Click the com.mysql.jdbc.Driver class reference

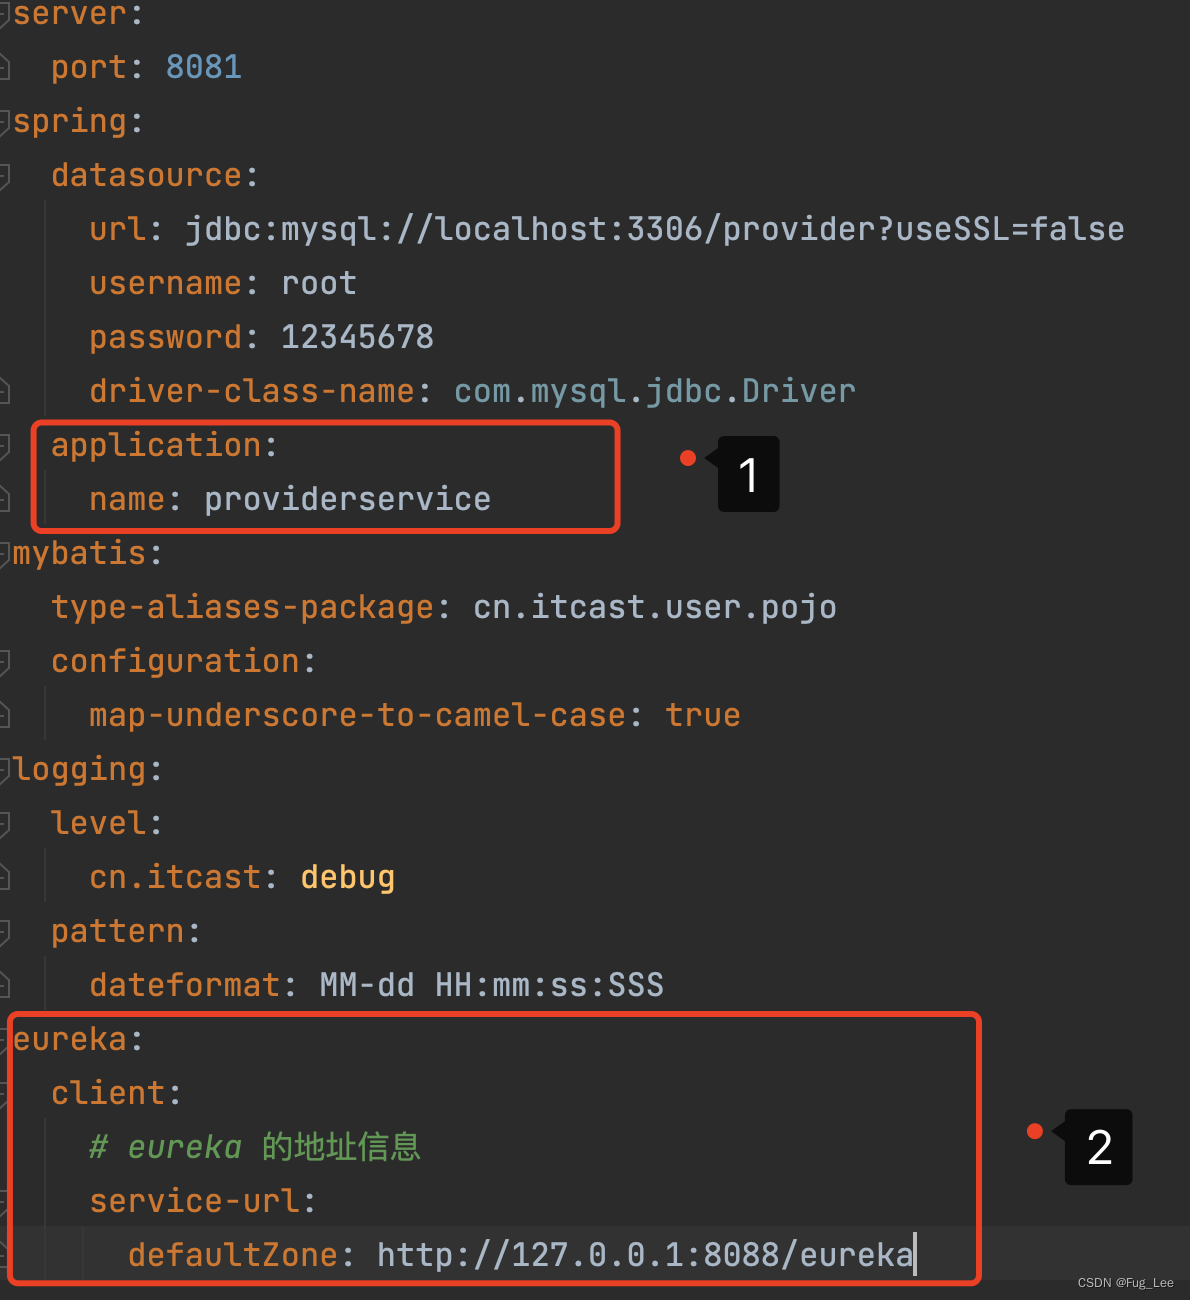[x=654, y=391]
